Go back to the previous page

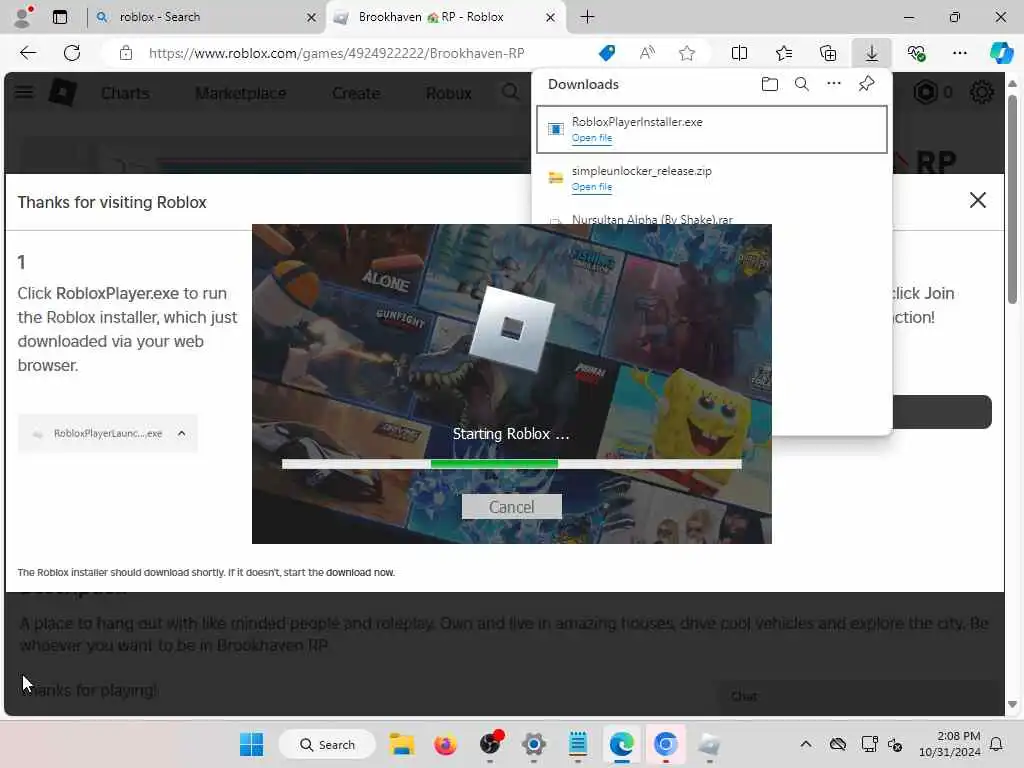[x=28, y=53]
